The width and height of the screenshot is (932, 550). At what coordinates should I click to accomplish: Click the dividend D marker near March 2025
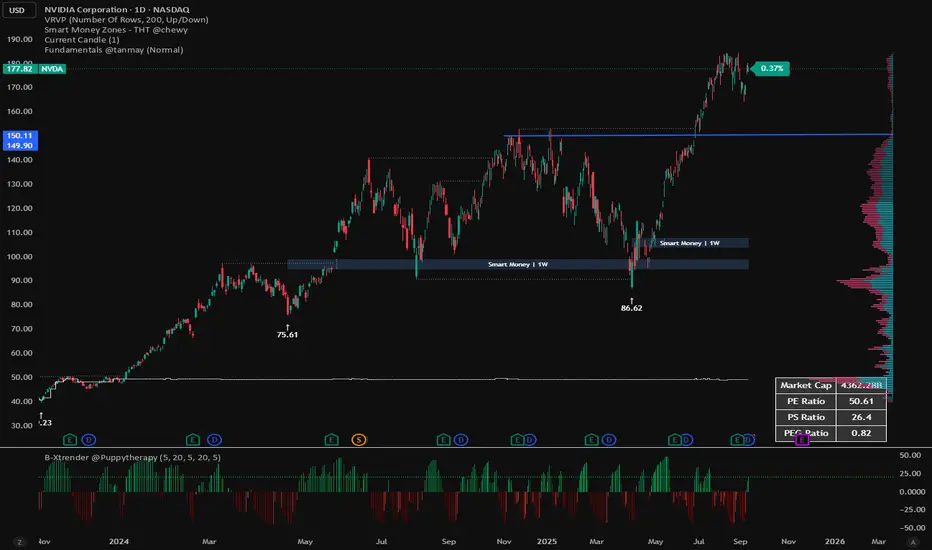click(609, 440)
